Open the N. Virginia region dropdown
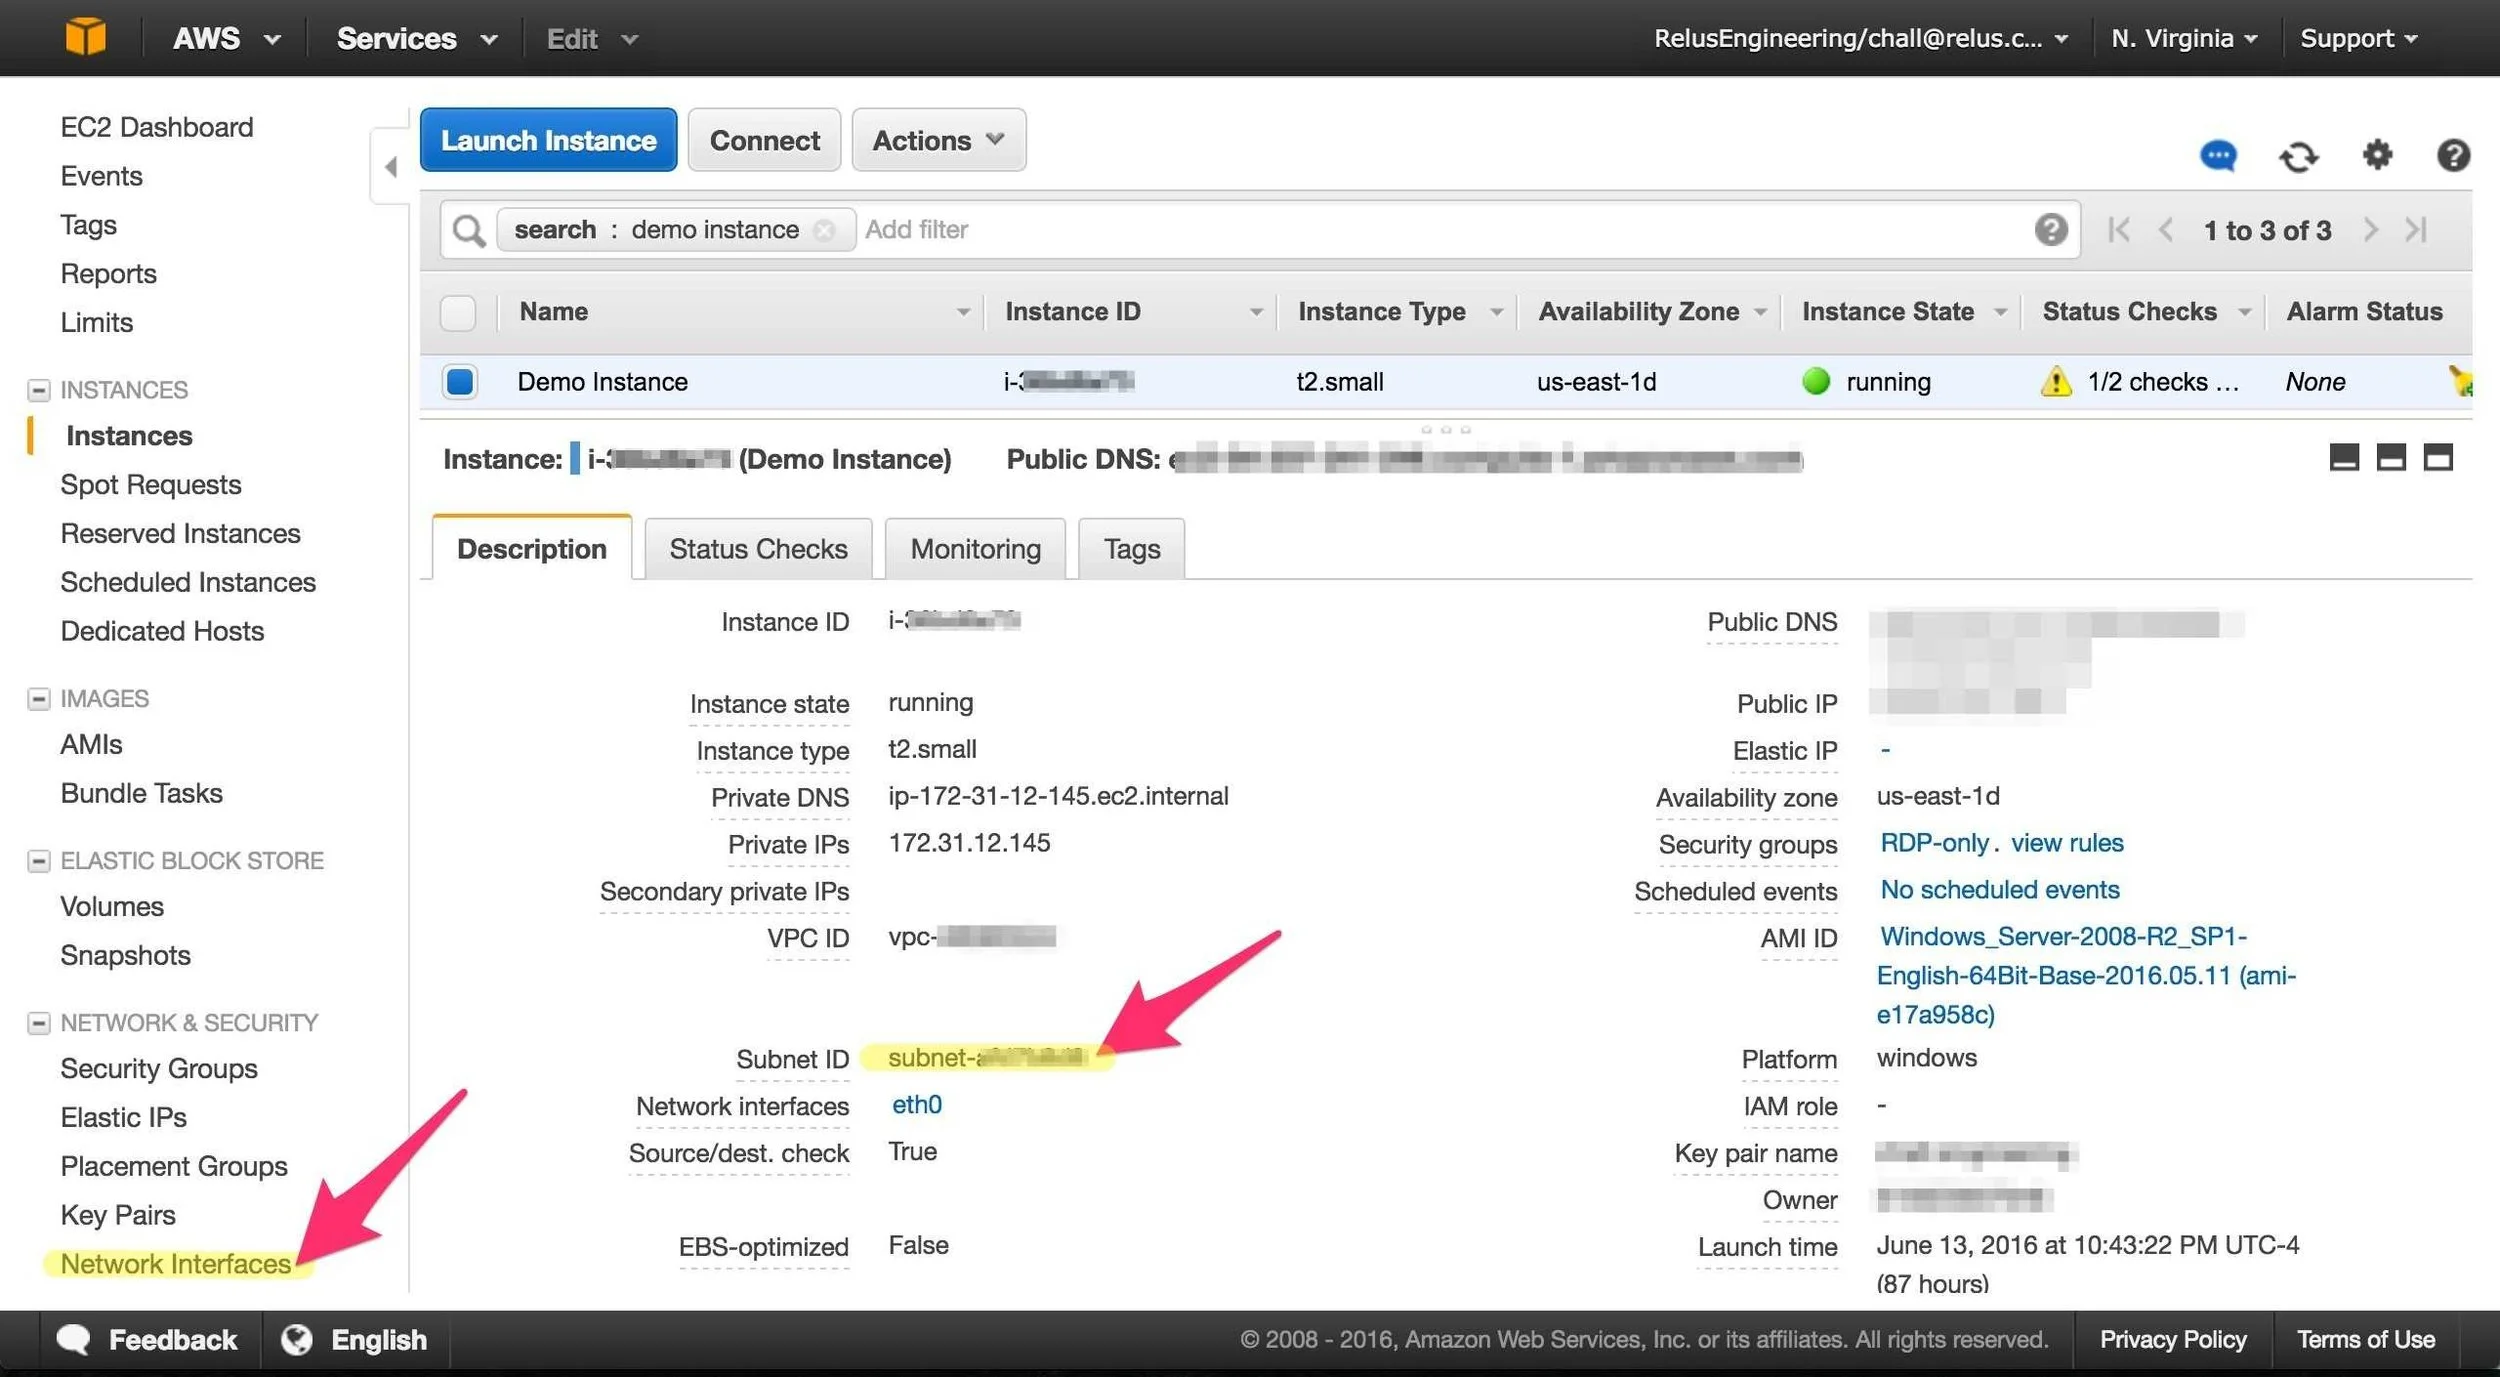2500x1377 pixels. tap(2183, 38)
